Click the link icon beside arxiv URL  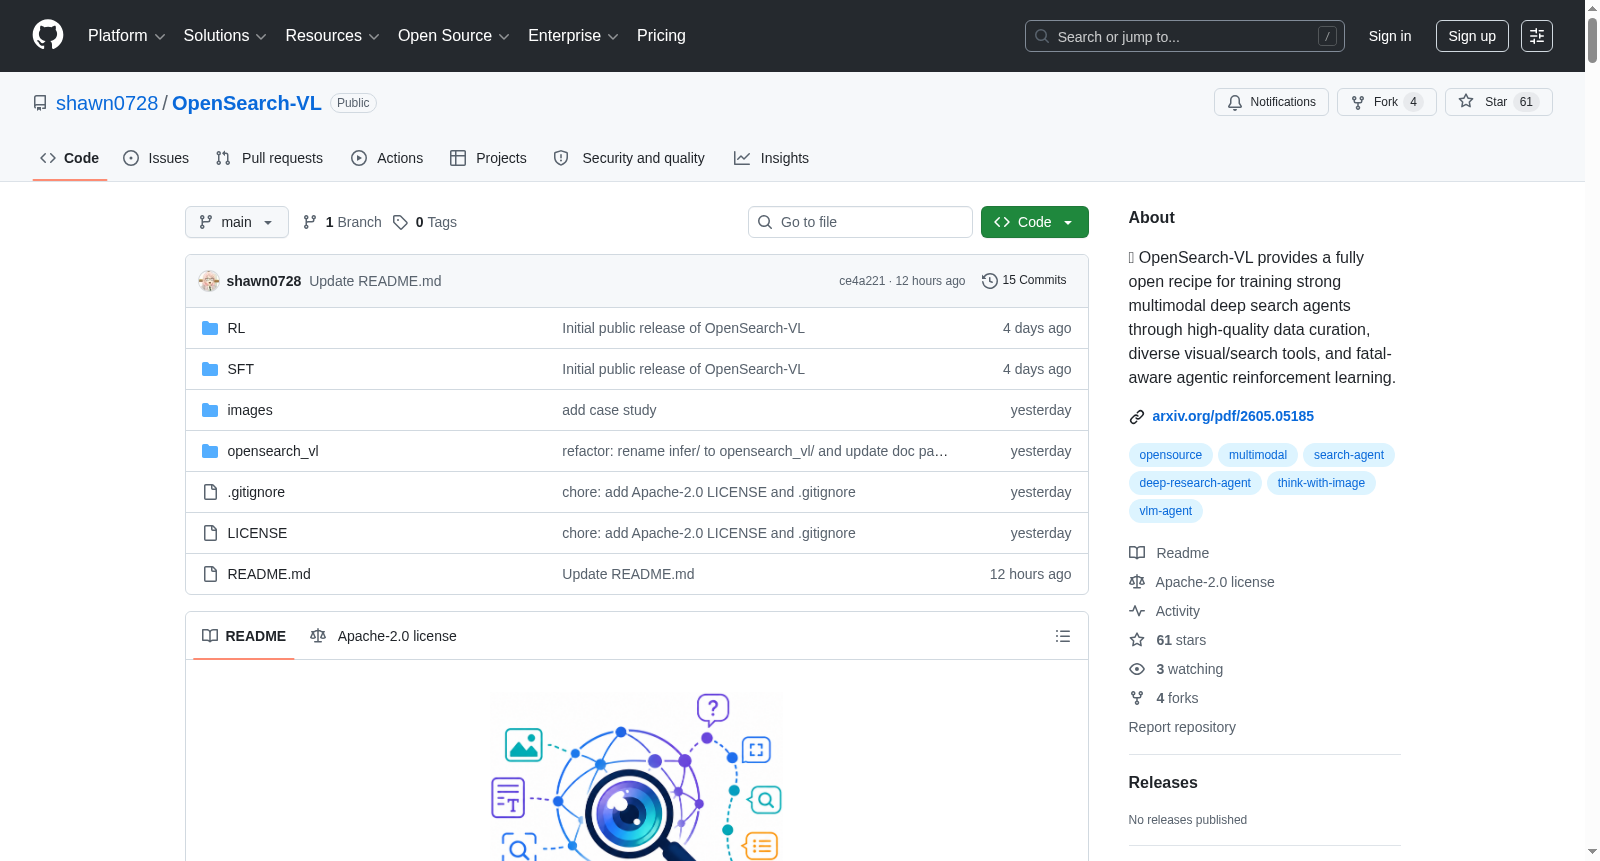(1137, 417)
